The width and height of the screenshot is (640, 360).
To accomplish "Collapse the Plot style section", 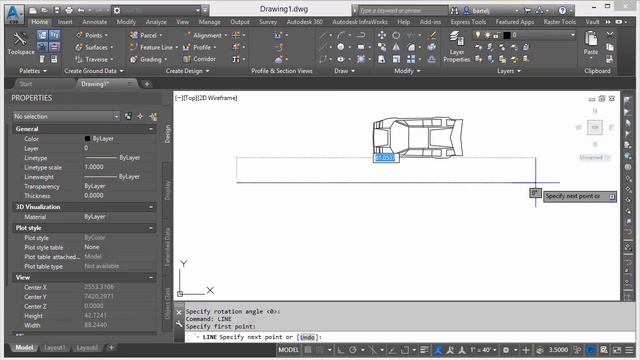I will point(151,228).
